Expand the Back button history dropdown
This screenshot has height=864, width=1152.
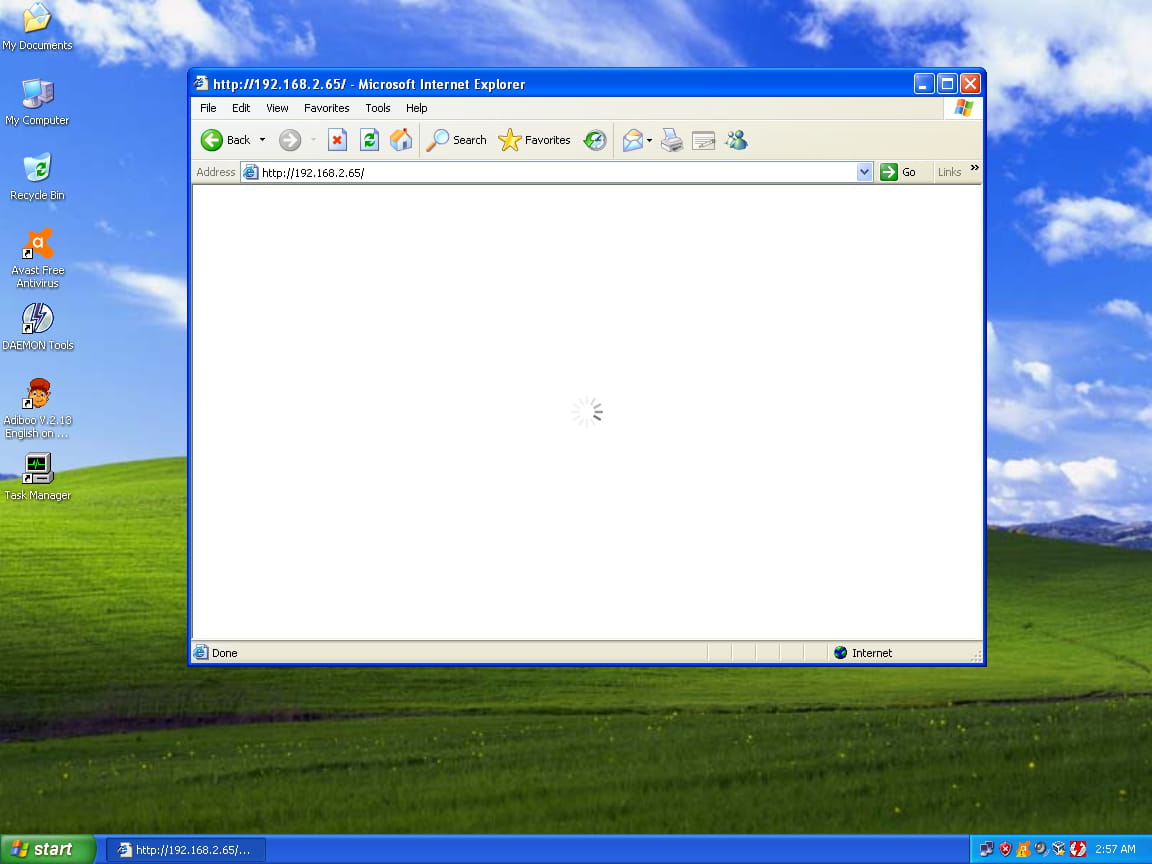tap(262, 140)
